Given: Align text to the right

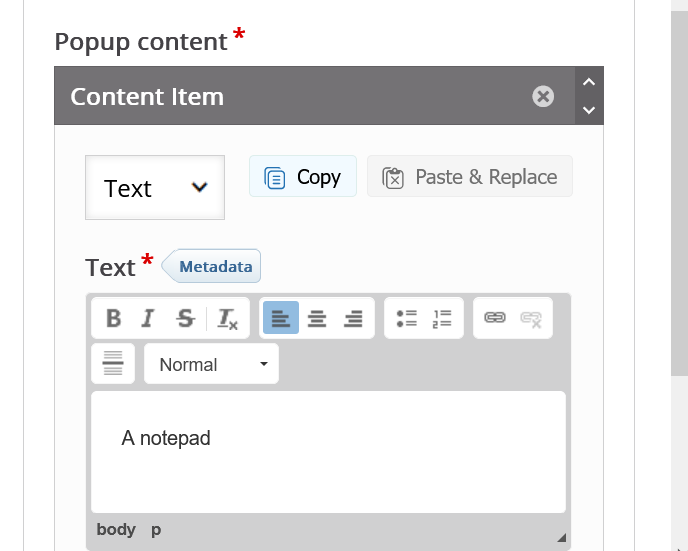Looking at the screenshot, I should (353, 318).
